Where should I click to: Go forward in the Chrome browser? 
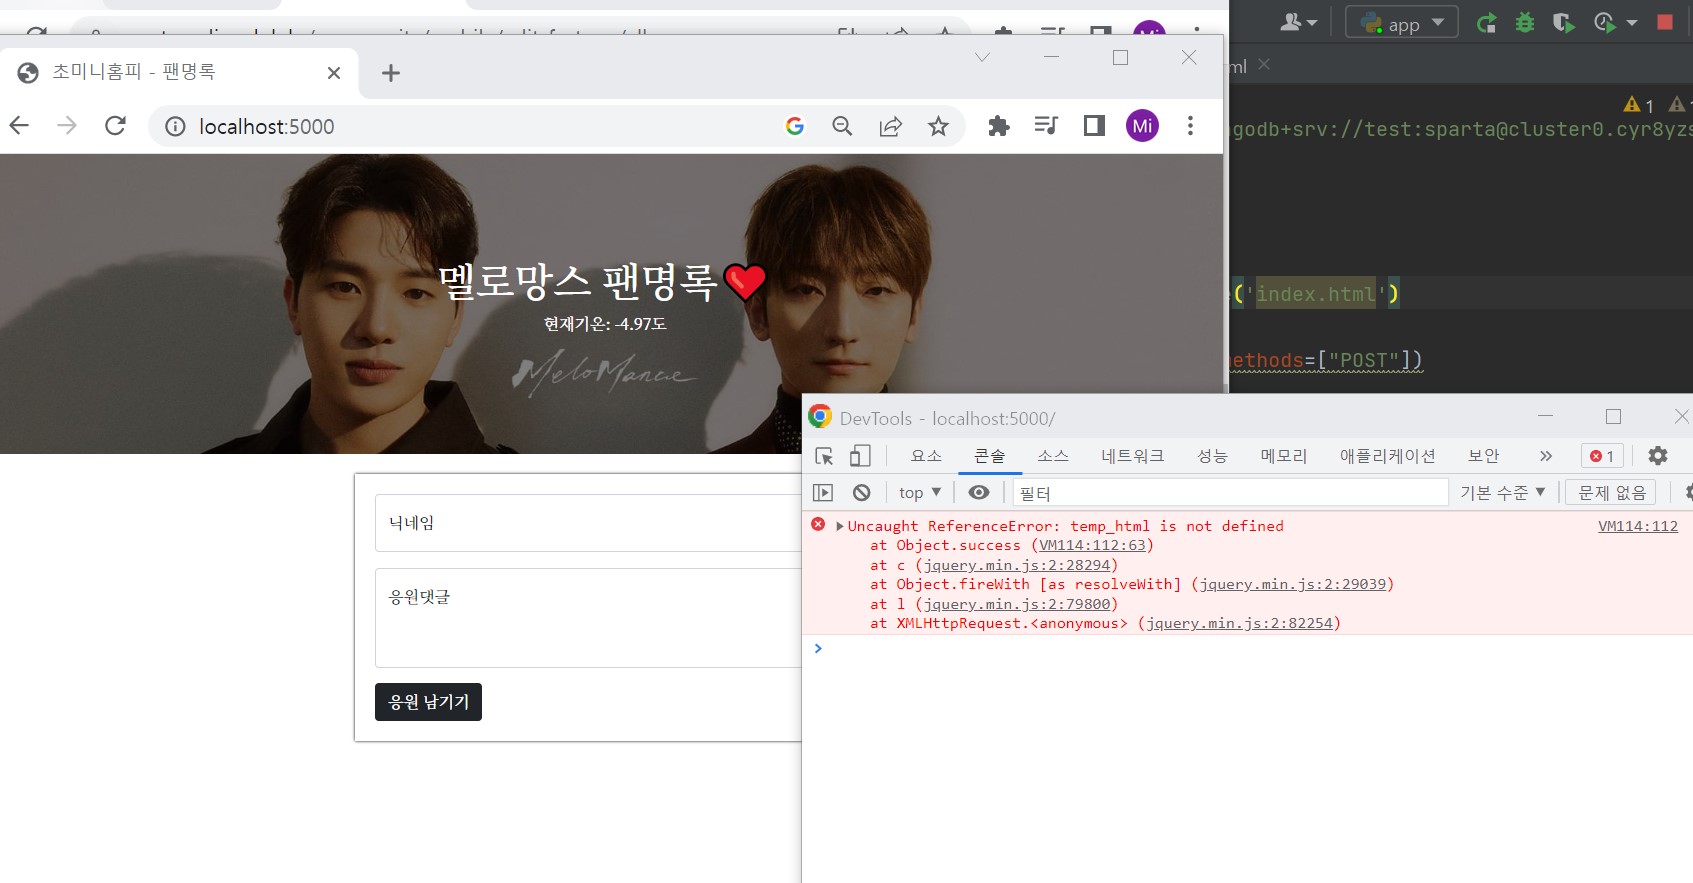(x=67, y=125)
